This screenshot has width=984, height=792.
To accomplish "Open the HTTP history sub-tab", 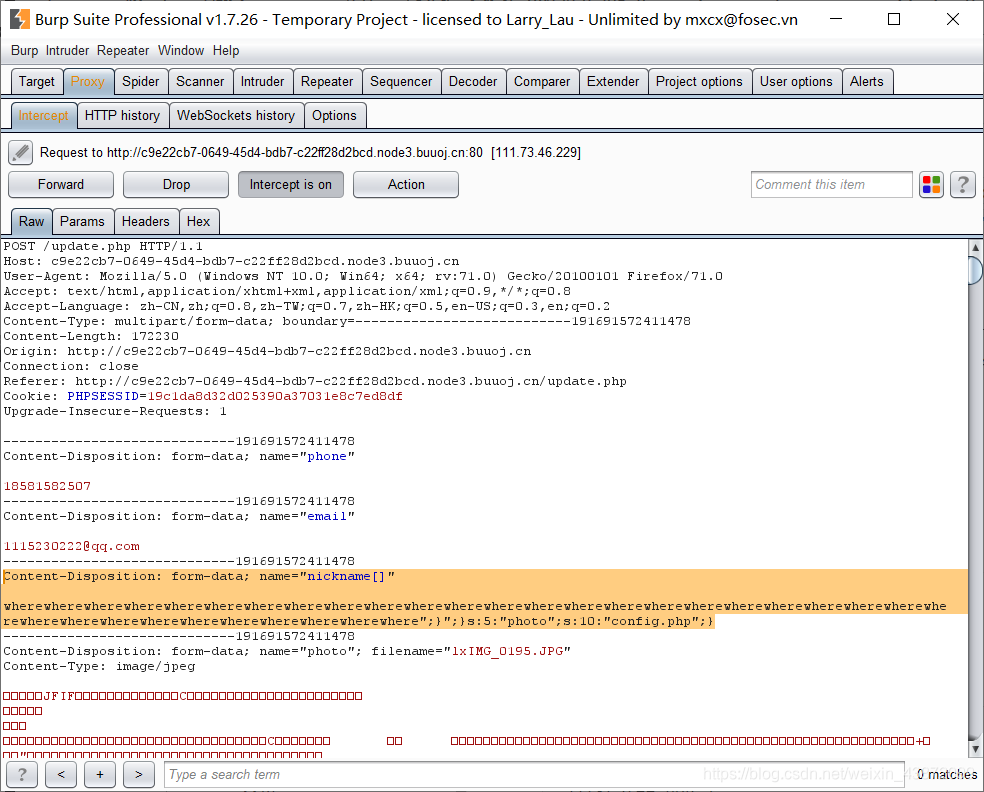I will tap(122, 115).
